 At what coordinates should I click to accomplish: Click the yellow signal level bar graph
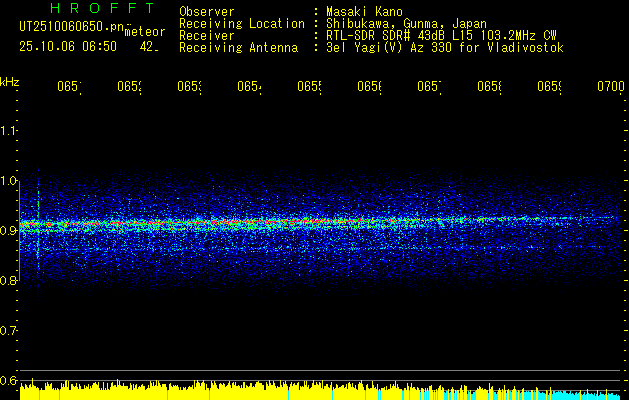(x=231, y=391)
